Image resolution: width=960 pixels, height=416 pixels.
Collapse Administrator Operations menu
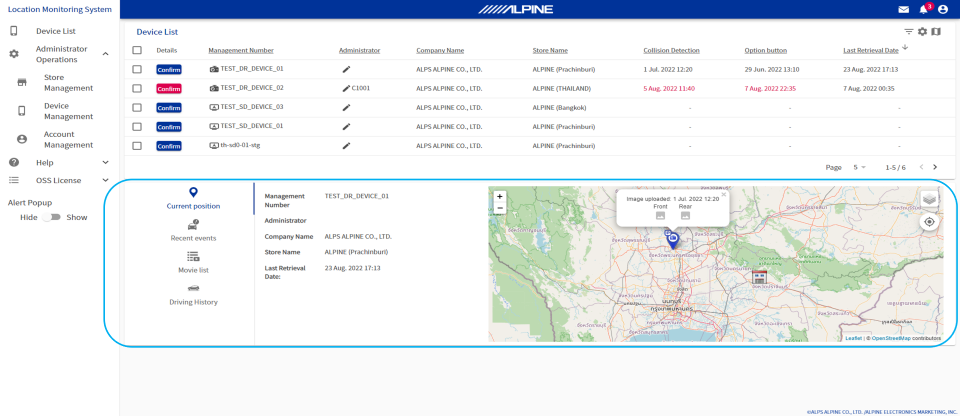tap(105, 55)
